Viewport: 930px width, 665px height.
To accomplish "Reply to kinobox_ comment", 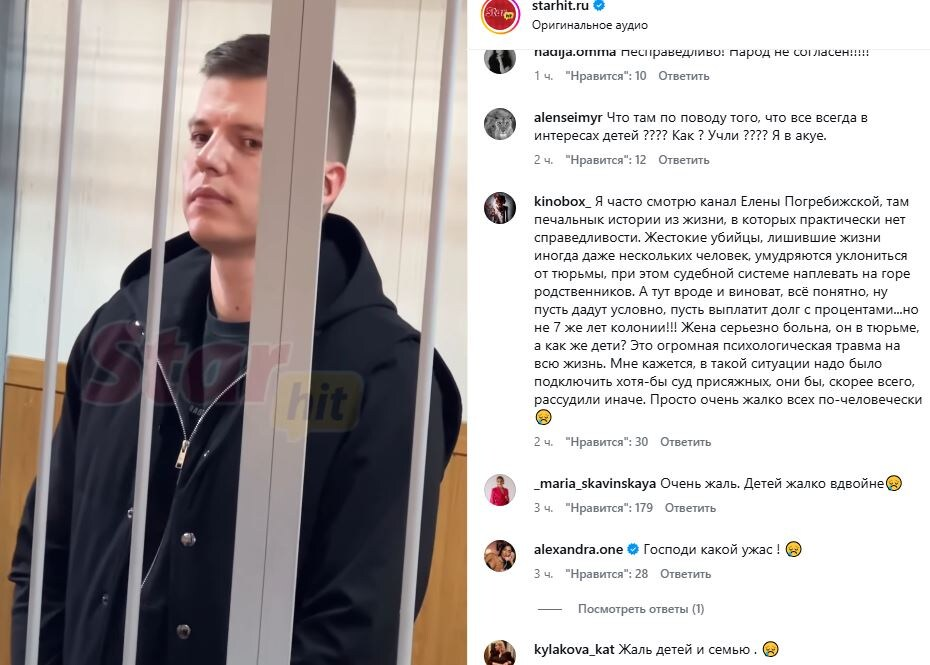I will 685,442.
